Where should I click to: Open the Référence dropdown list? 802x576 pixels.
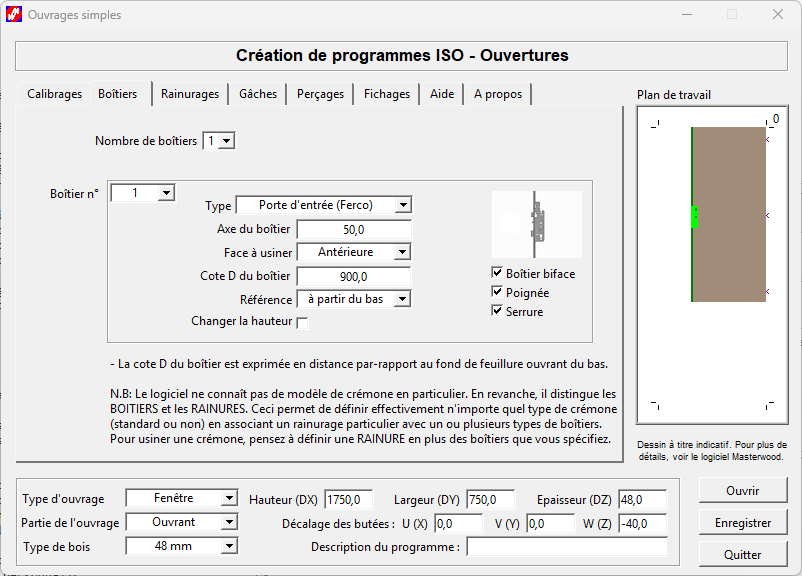tap(402, 299)
